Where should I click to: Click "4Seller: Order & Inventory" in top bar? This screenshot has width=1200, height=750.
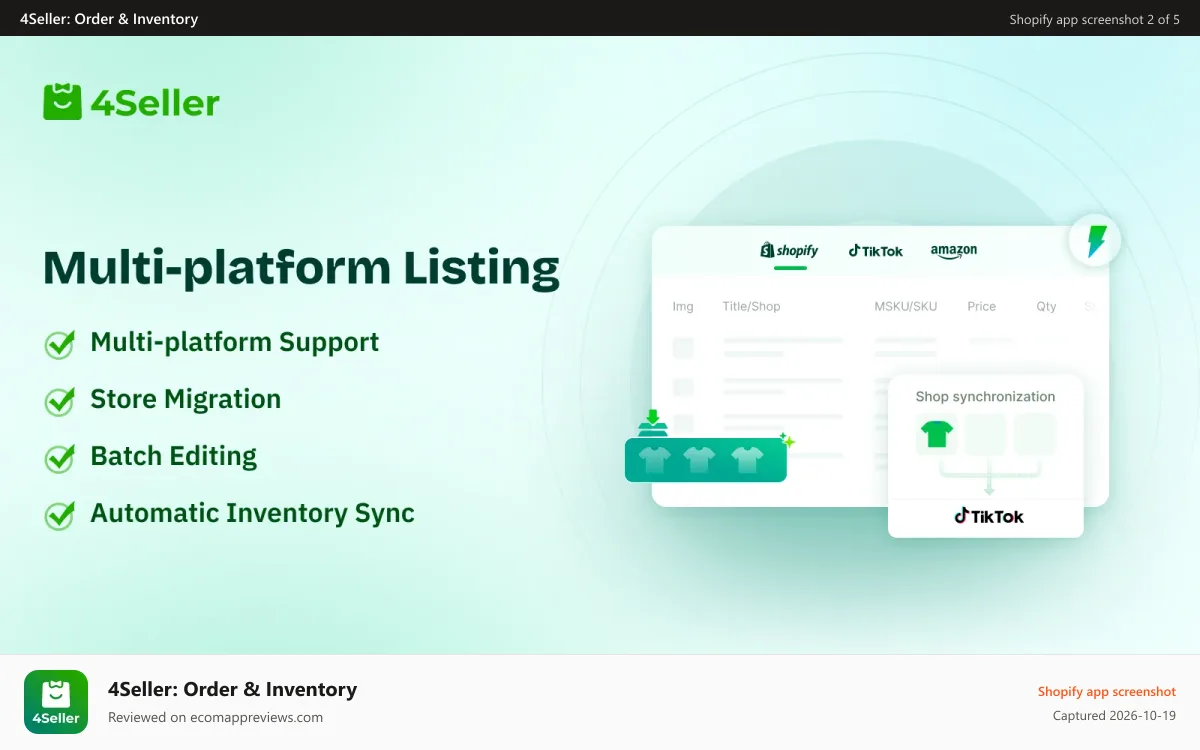coord(109,19)
